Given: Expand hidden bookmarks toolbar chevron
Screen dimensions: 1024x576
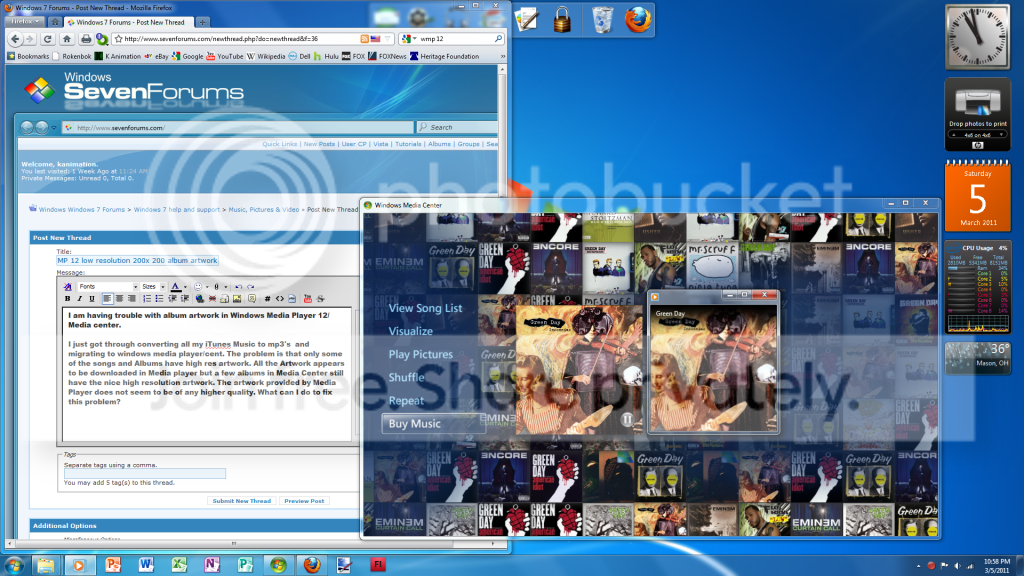Looking at the screenshot, I should (x=502, y=56).
